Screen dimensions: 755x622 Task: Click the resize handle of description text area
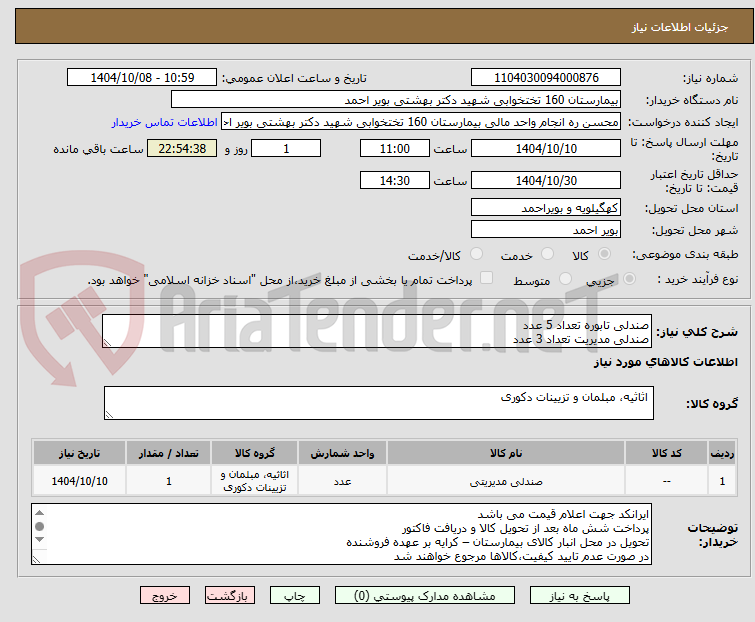click(x=107, y=343)
